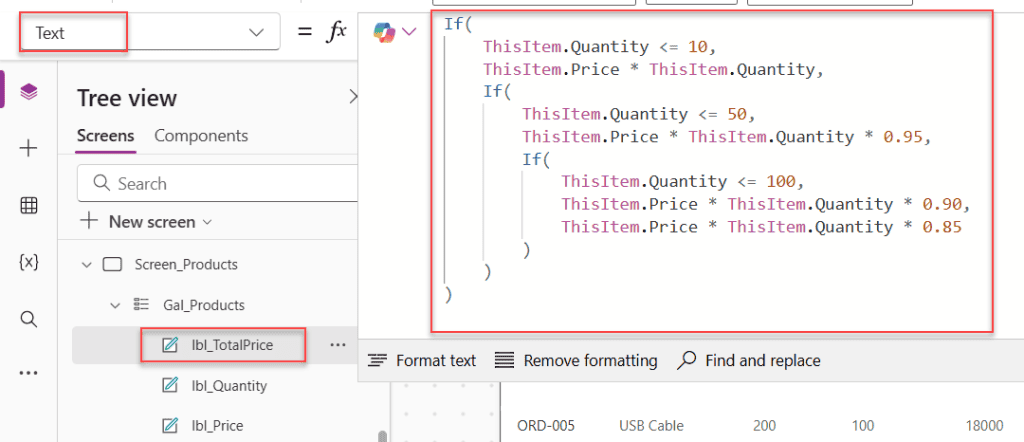
Task: Open the Variables {x} icon
Action: 29,262
